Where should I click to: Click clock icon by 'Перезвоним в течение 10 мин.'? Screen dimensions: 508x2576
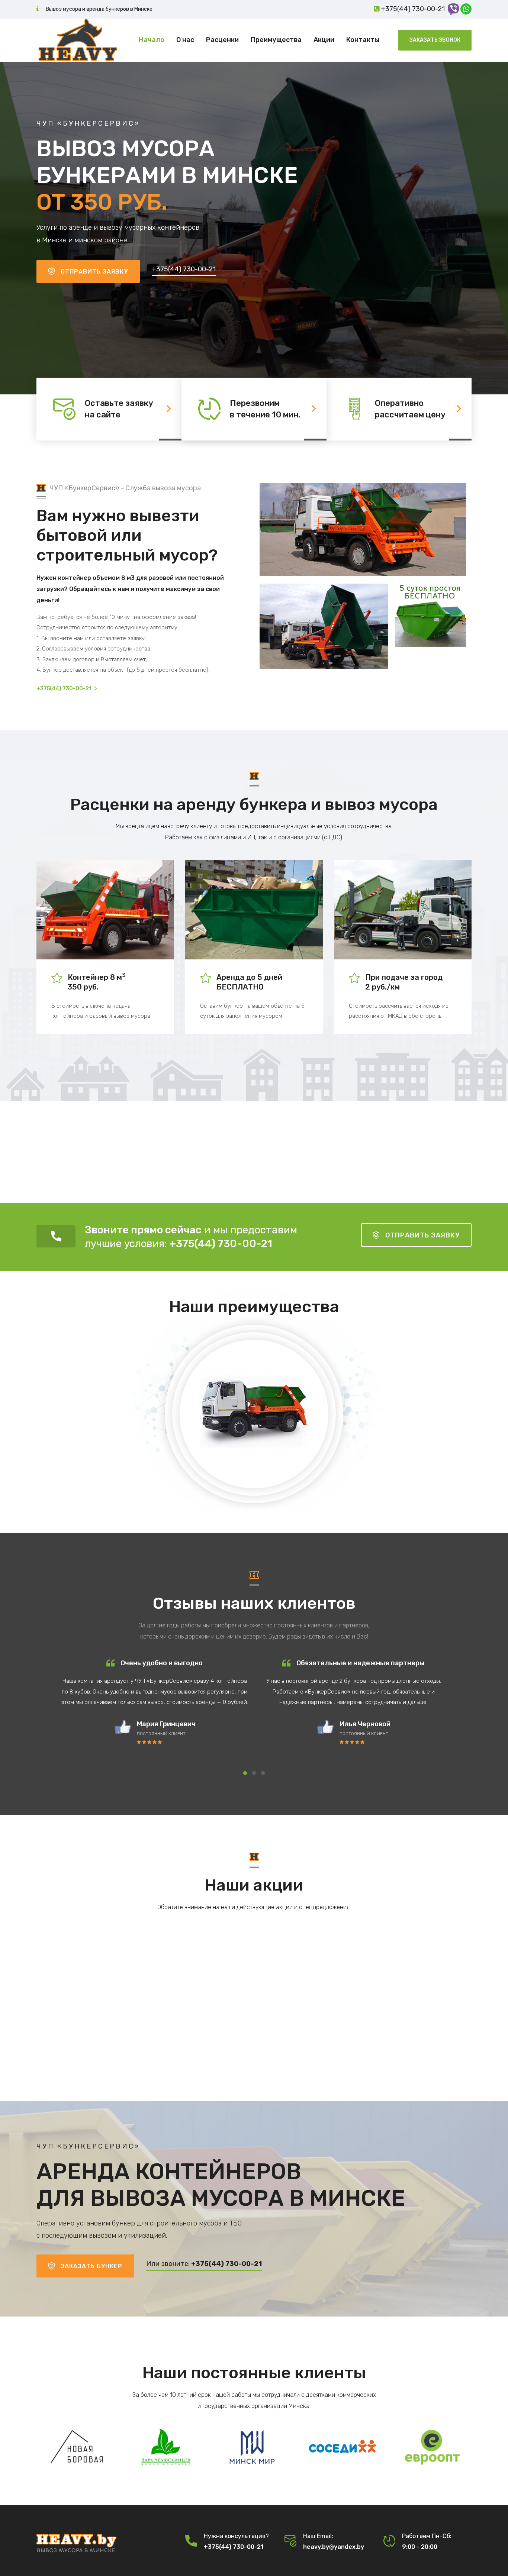[209, 408]
